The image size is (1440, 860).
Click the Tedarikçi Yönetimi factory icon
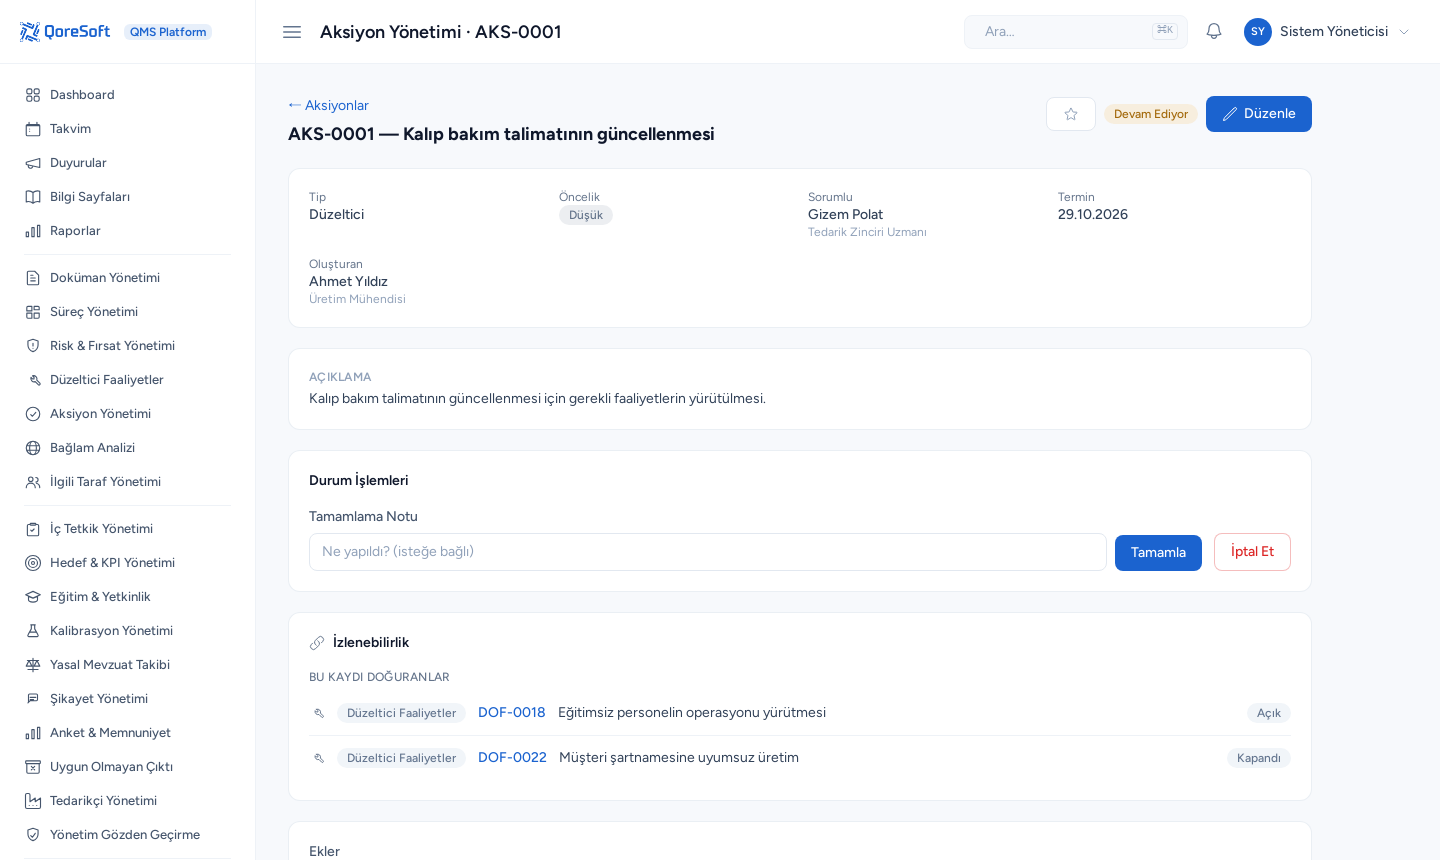[x=33, y=801]
